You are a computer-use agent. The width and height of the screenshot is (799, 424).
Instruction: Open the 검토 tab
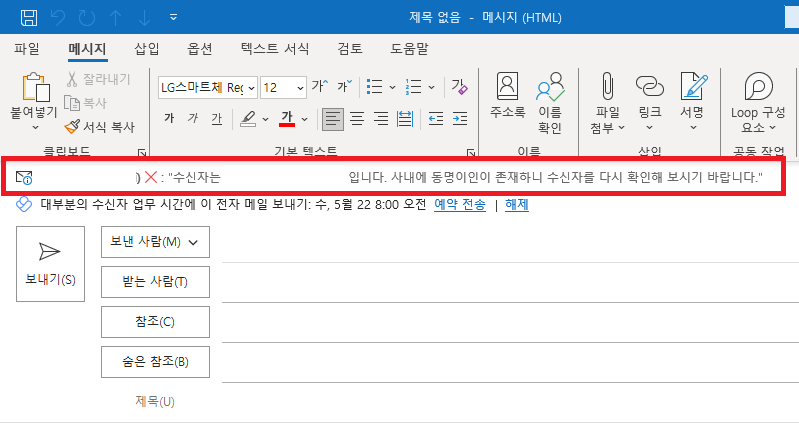pyautogui.click(x=350, y=49)
